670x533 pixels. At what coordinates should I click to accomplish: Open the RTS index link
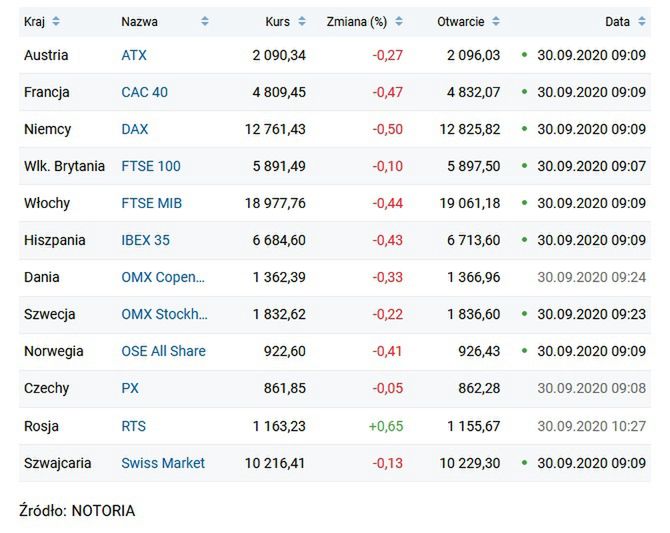[133, 426]
